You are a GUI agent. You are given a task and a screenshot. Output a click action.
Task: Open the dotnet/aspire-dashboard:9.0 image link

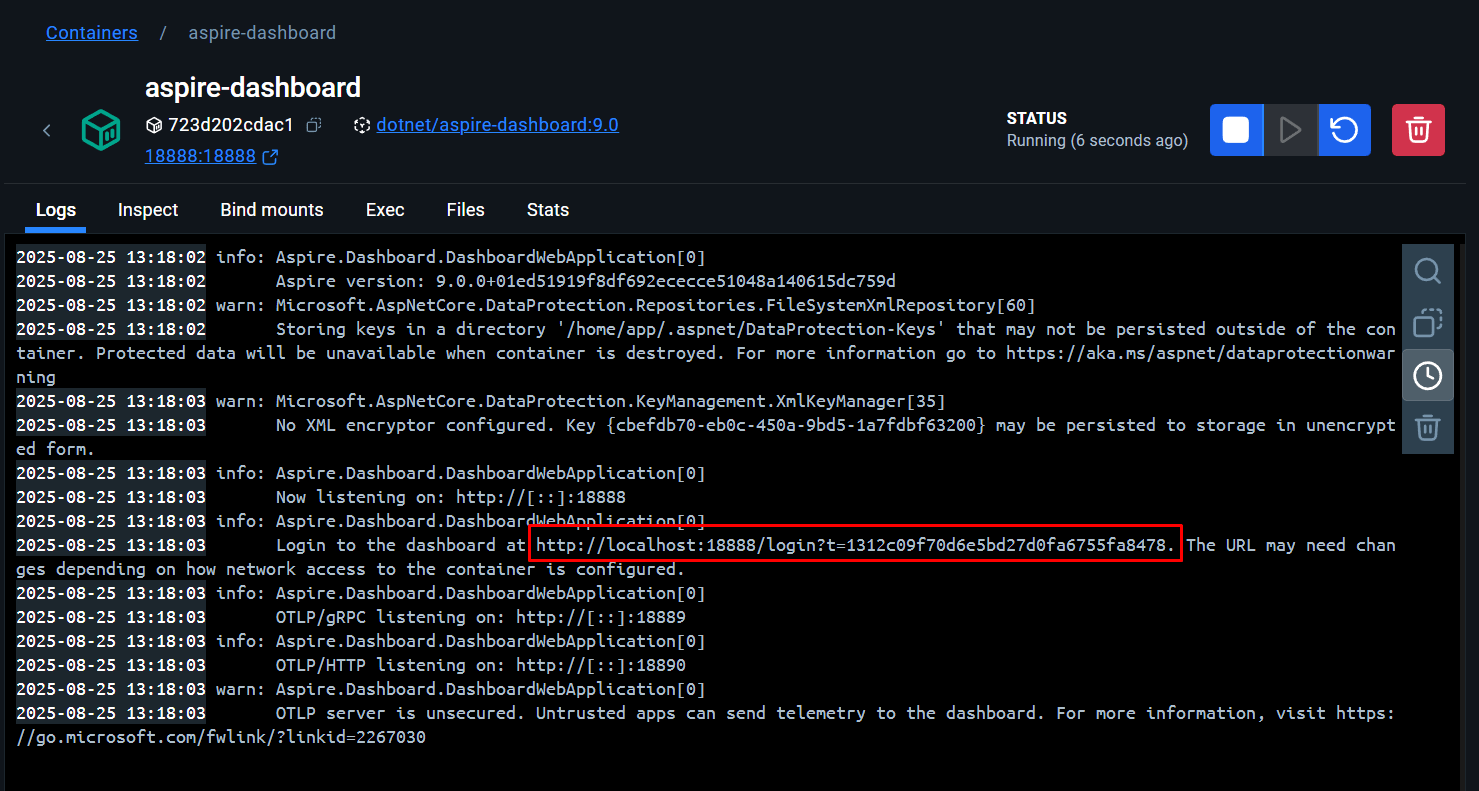coord(497,124)
